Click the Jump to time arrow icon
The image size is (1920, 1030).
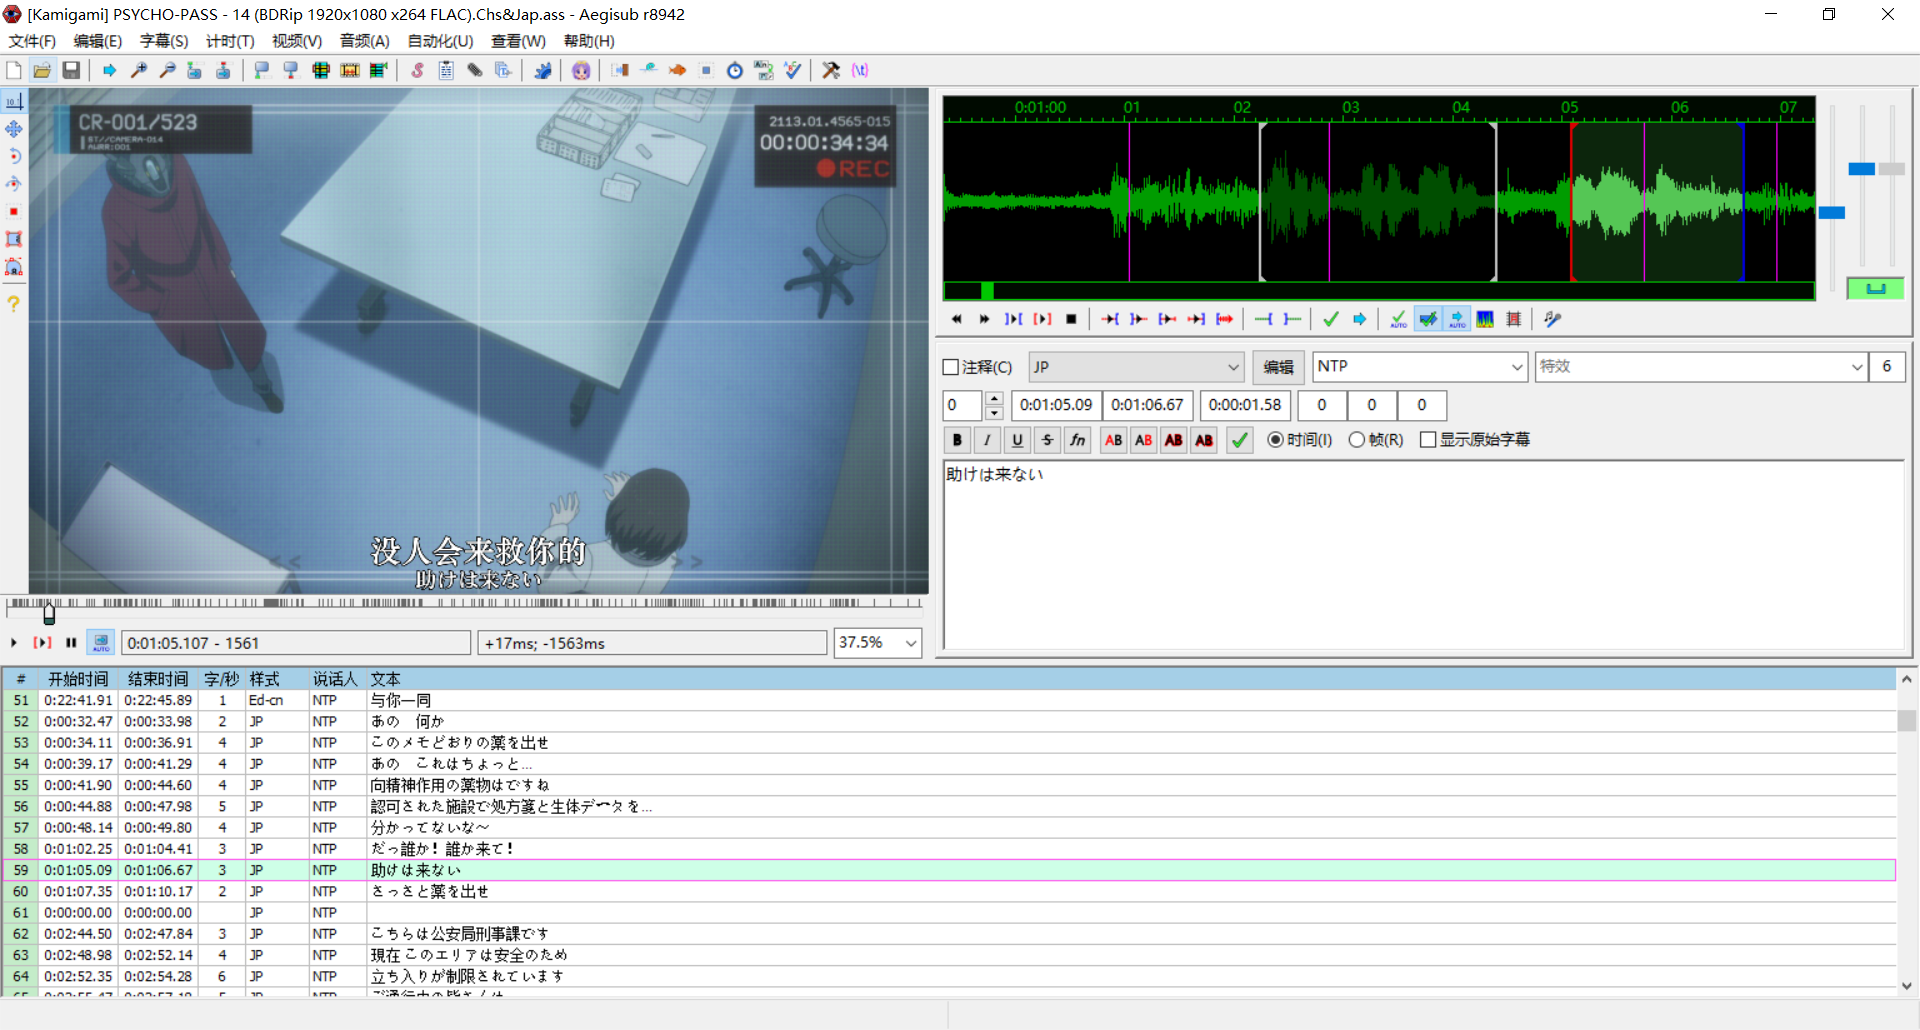point(110,70)
